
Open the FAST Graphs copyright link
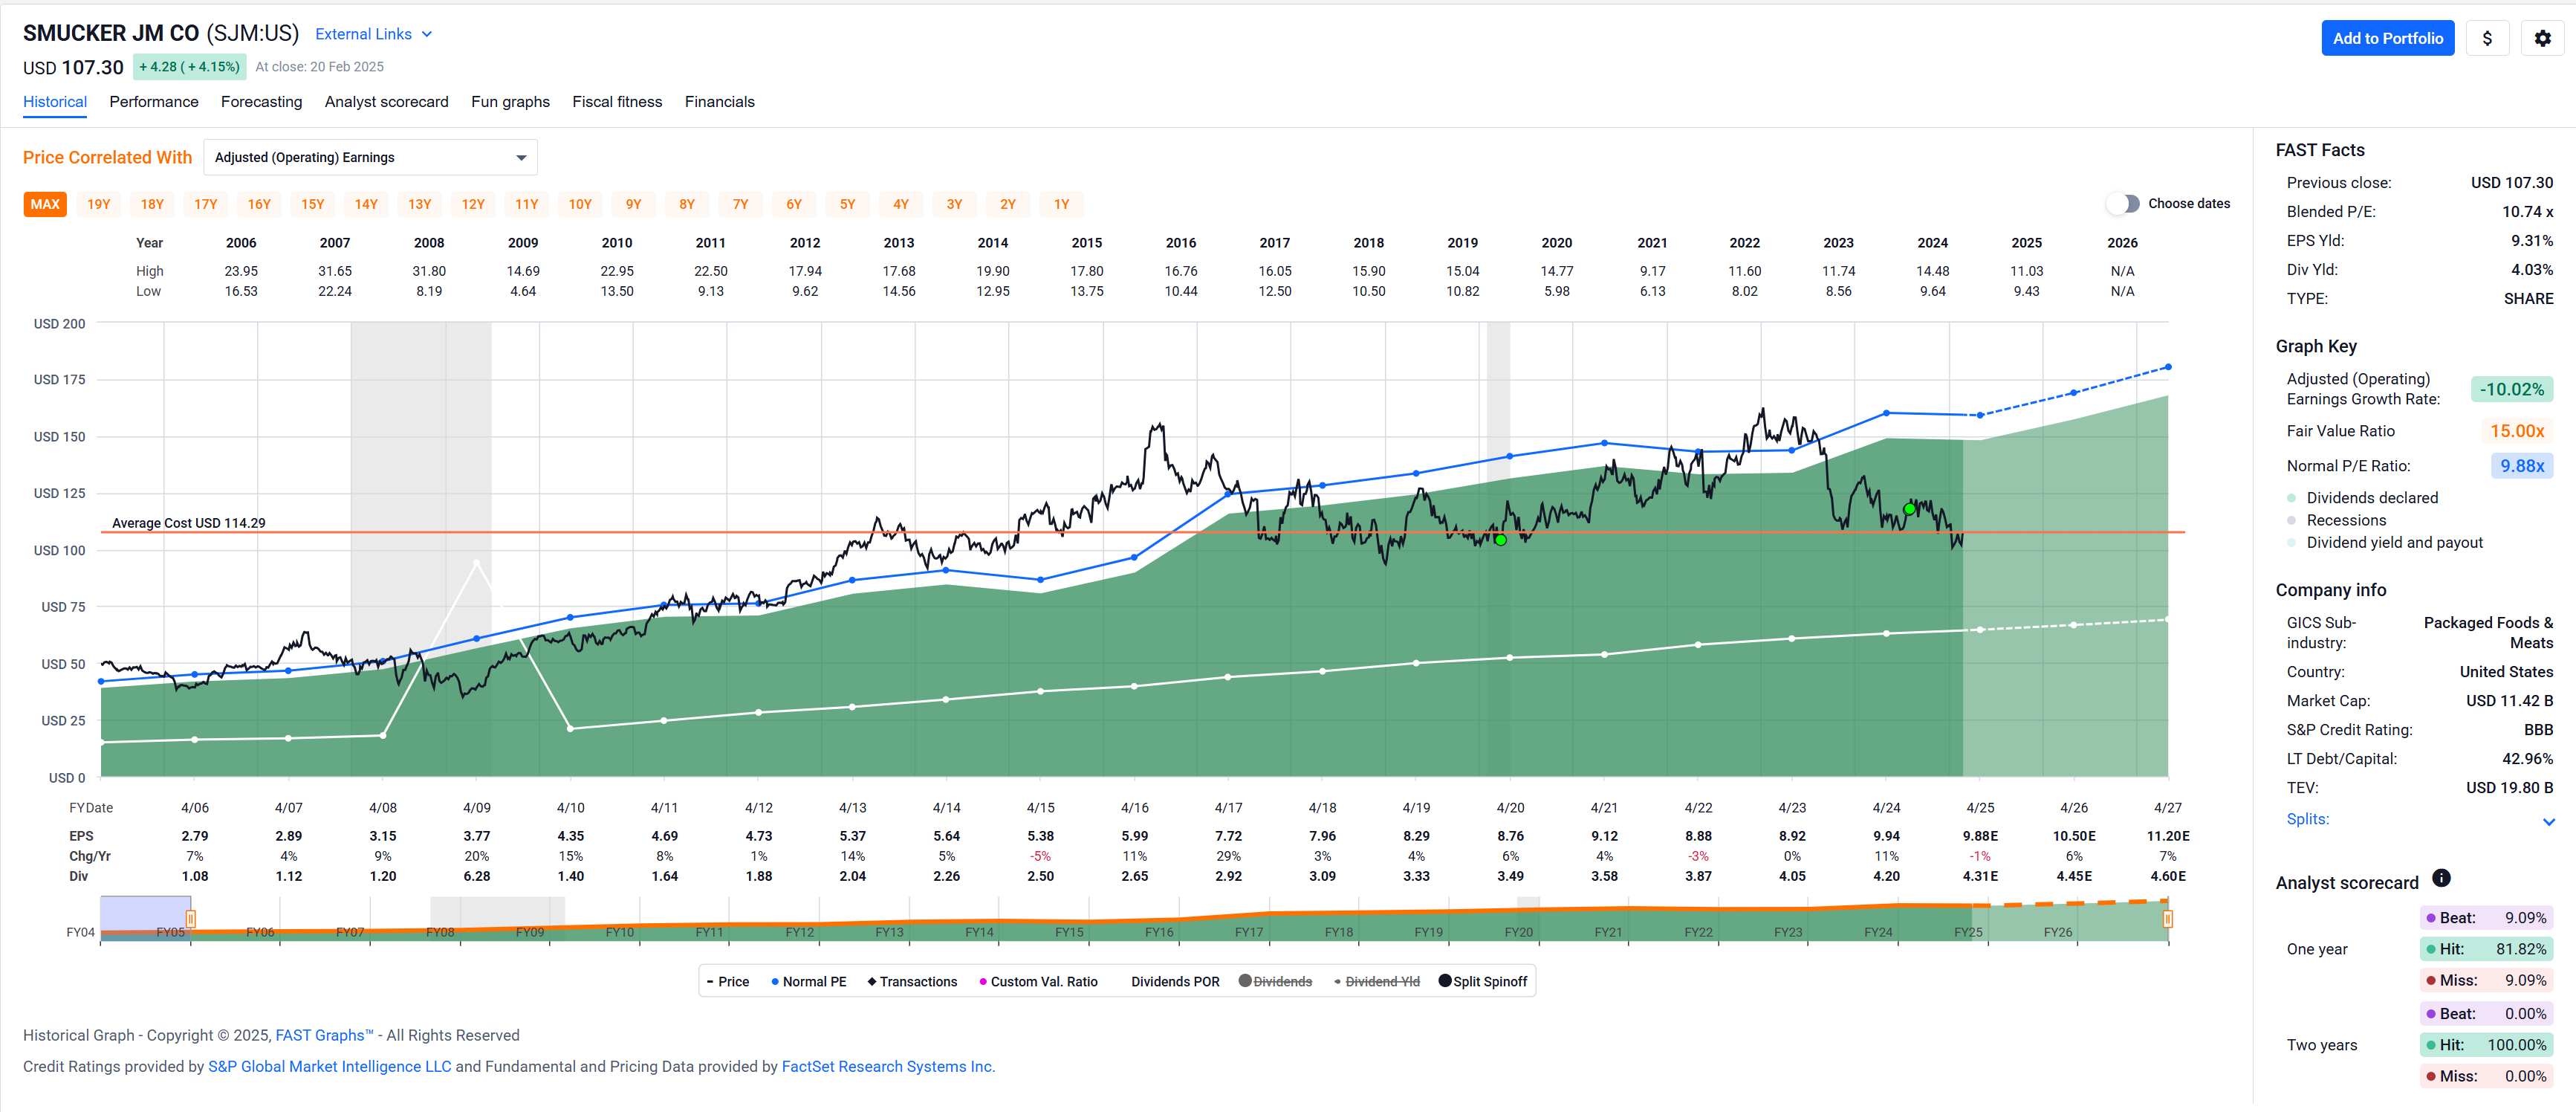pos(324,1035)
